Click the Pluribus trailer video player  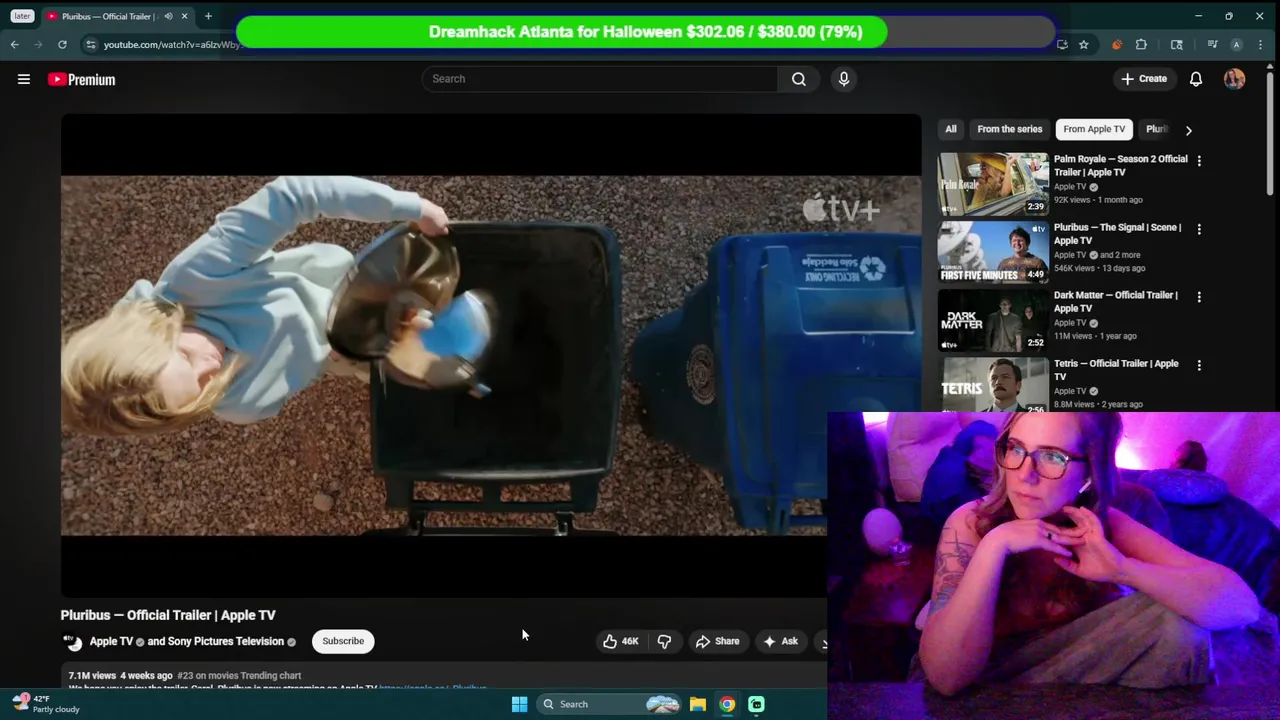pos(491,355)
